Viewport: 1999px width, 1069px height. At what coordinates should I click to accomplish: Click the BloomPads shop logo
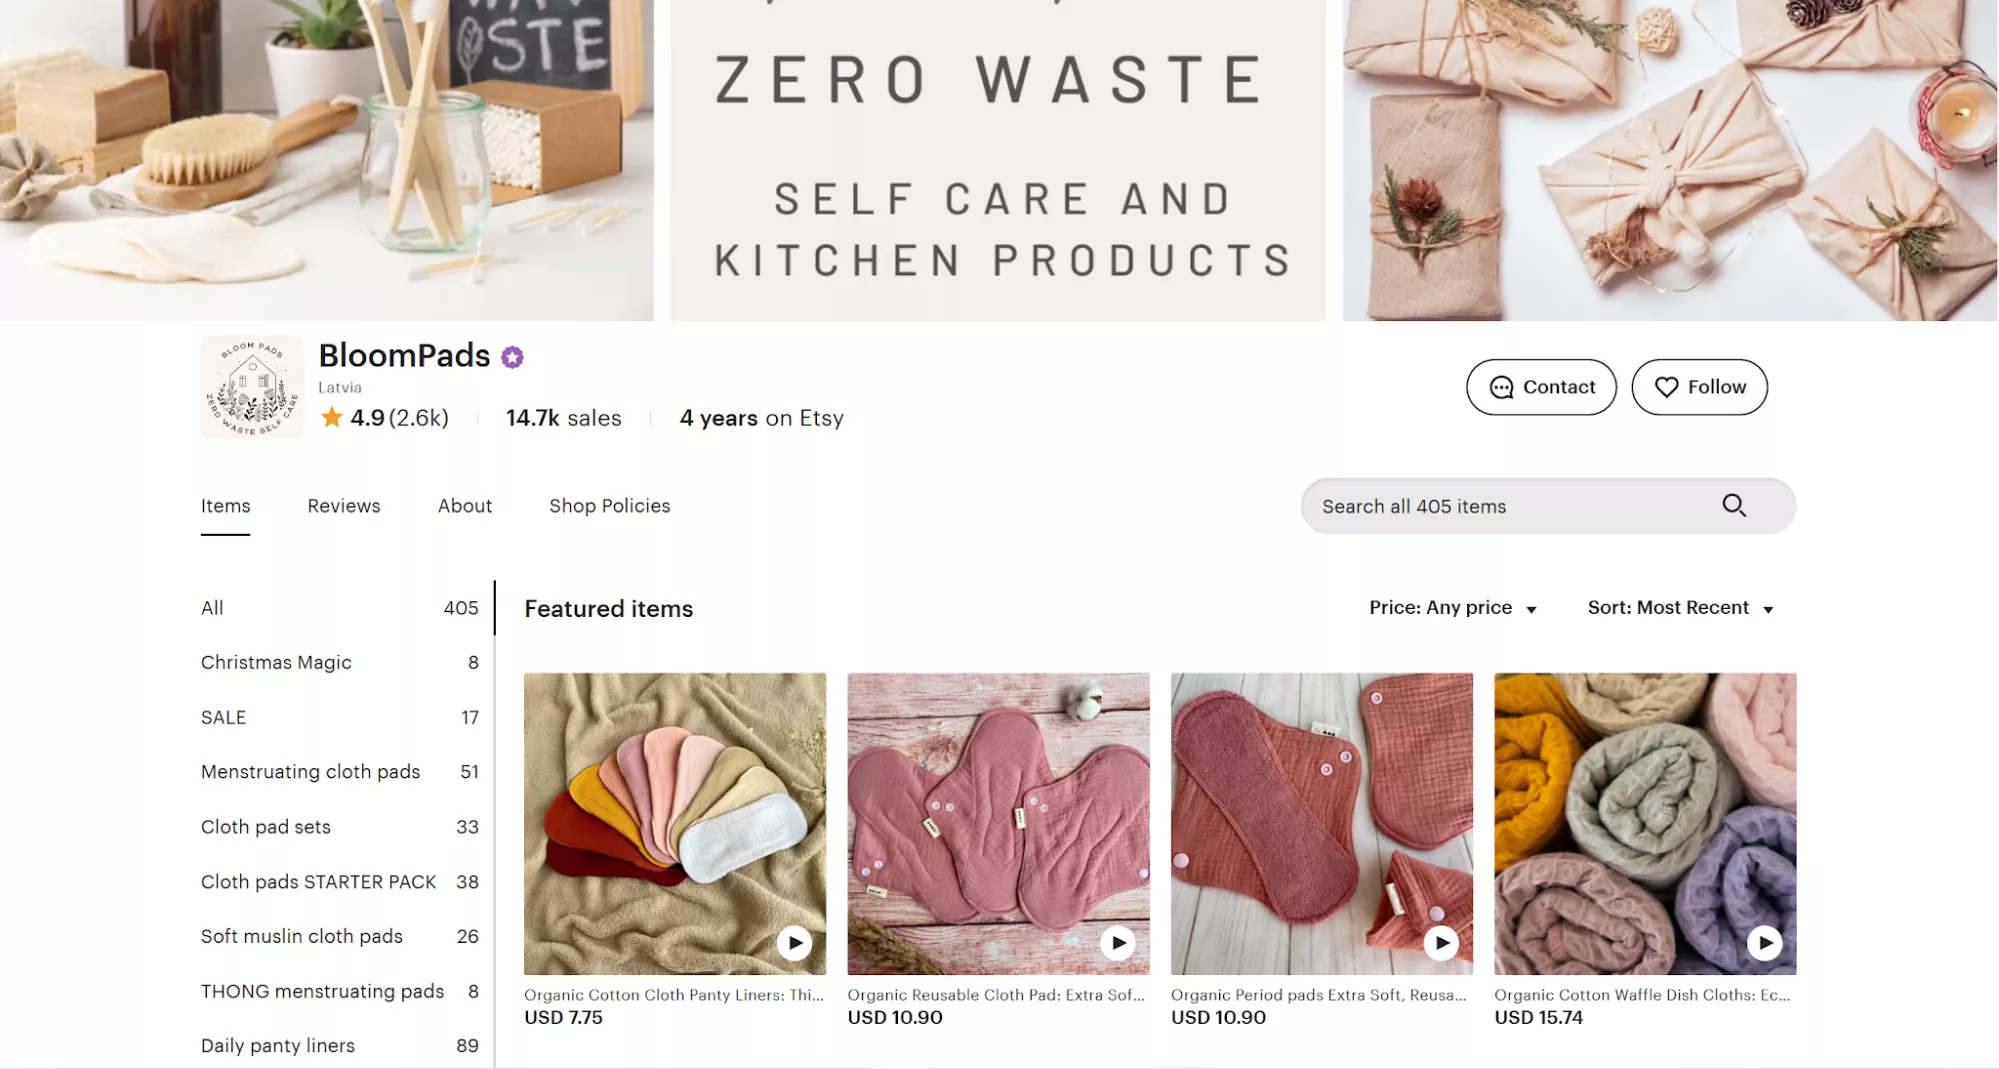[252, 387]
